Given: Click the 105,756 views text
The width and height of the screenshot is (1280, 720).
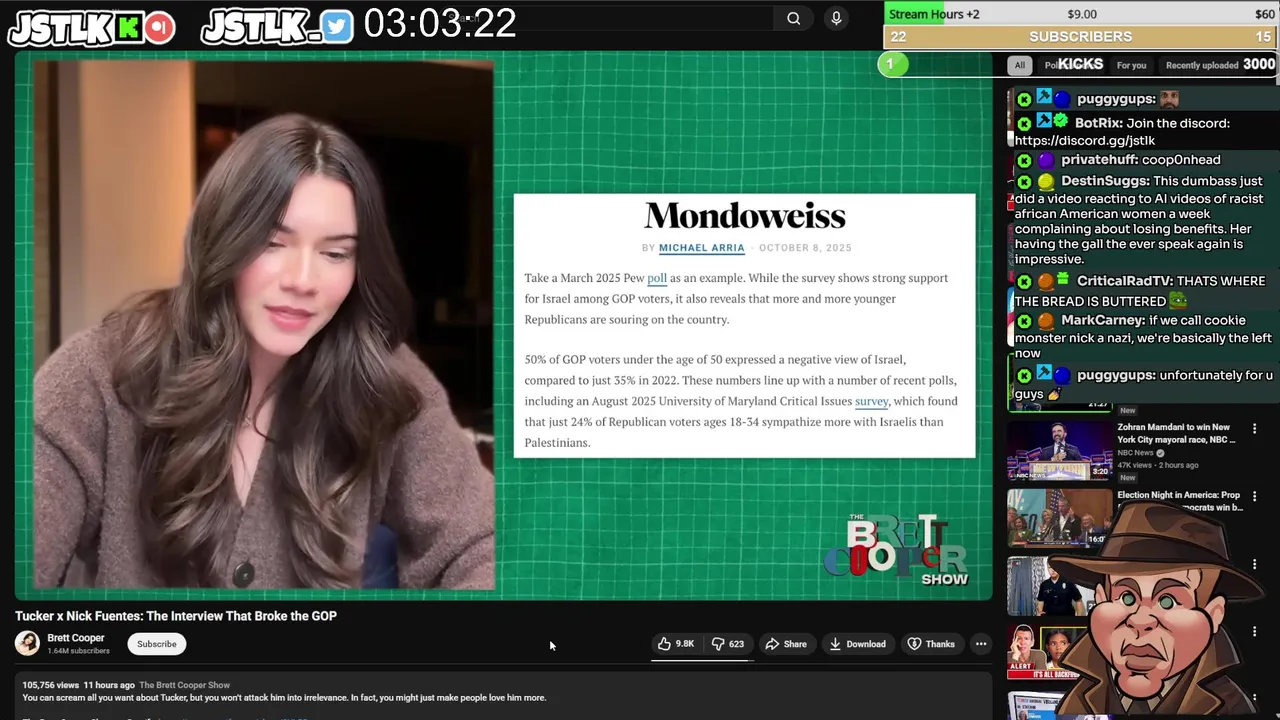Looking at the screenshot, I should [x=51, y=685].
